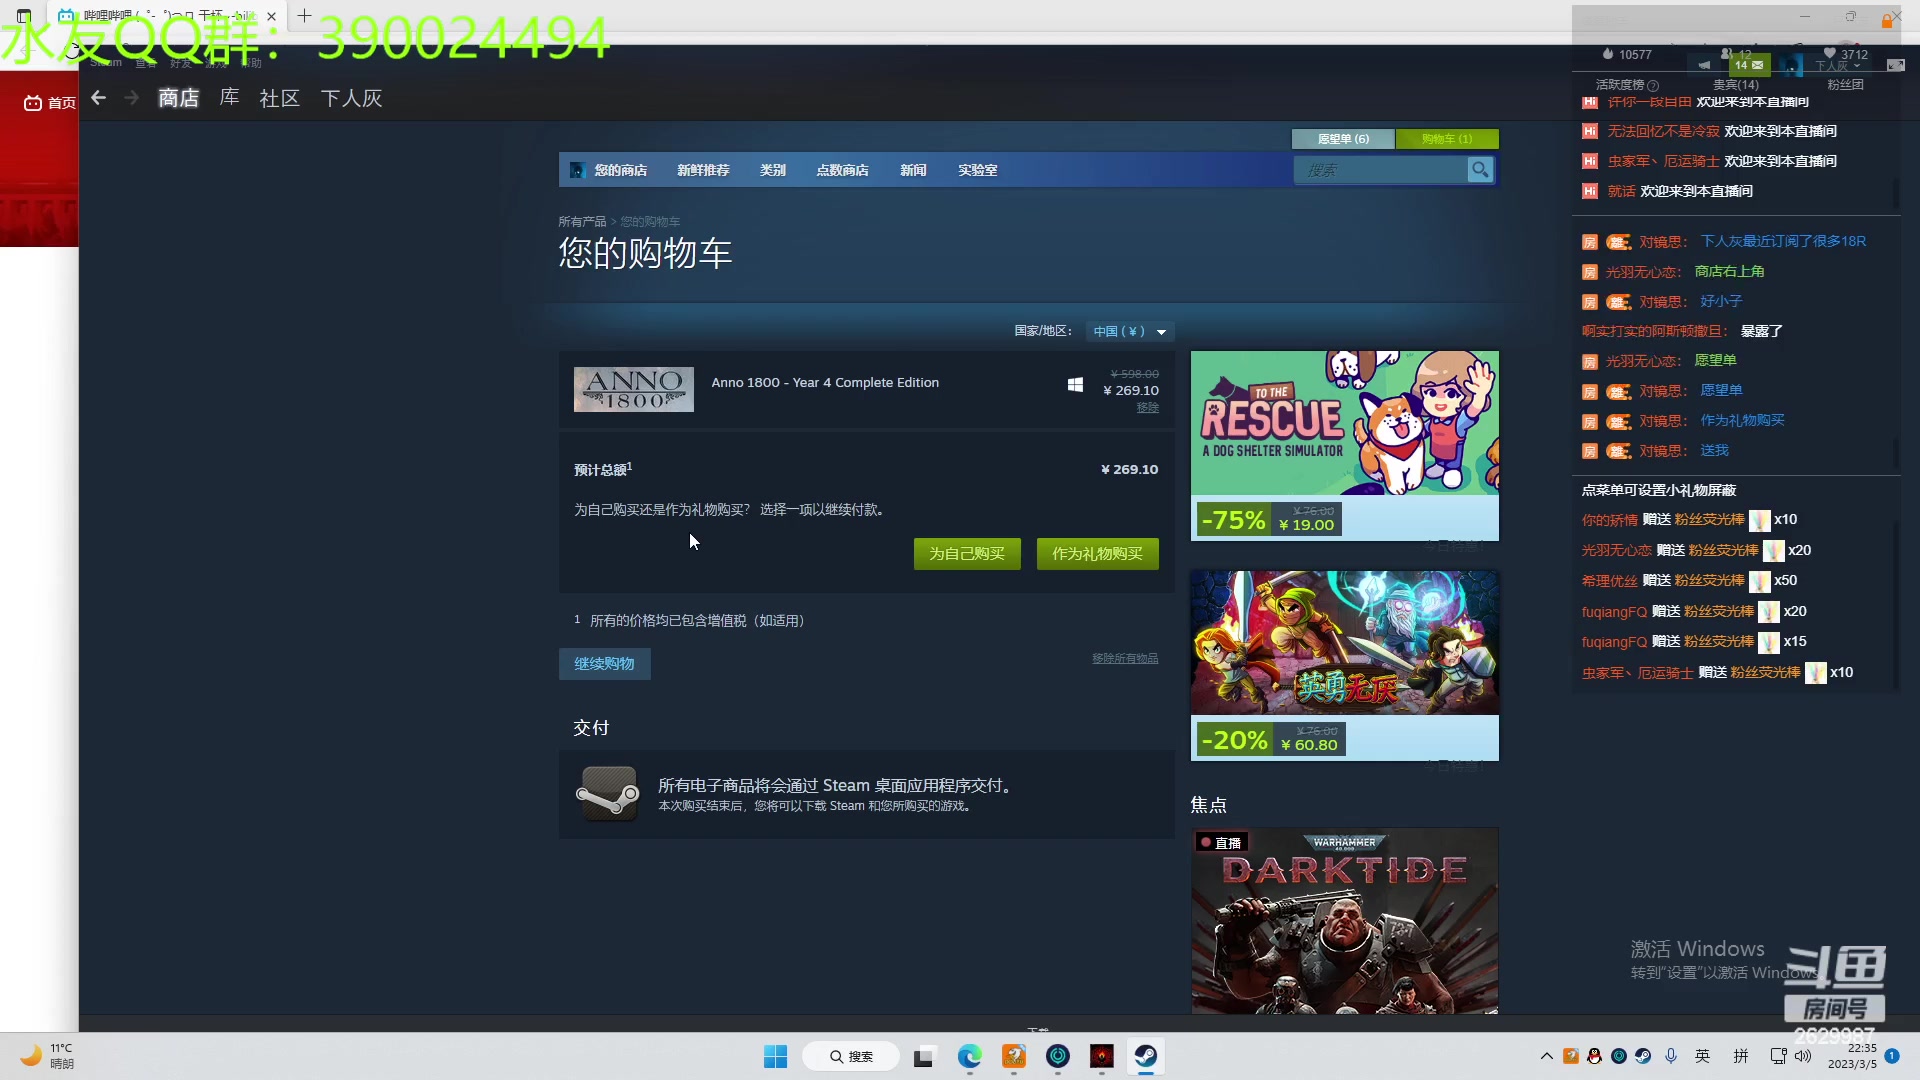The width and height of the screenshot is (1920, 1080).
Task: Click the store search magnifier icon
Action: (x=1479, y=170)
